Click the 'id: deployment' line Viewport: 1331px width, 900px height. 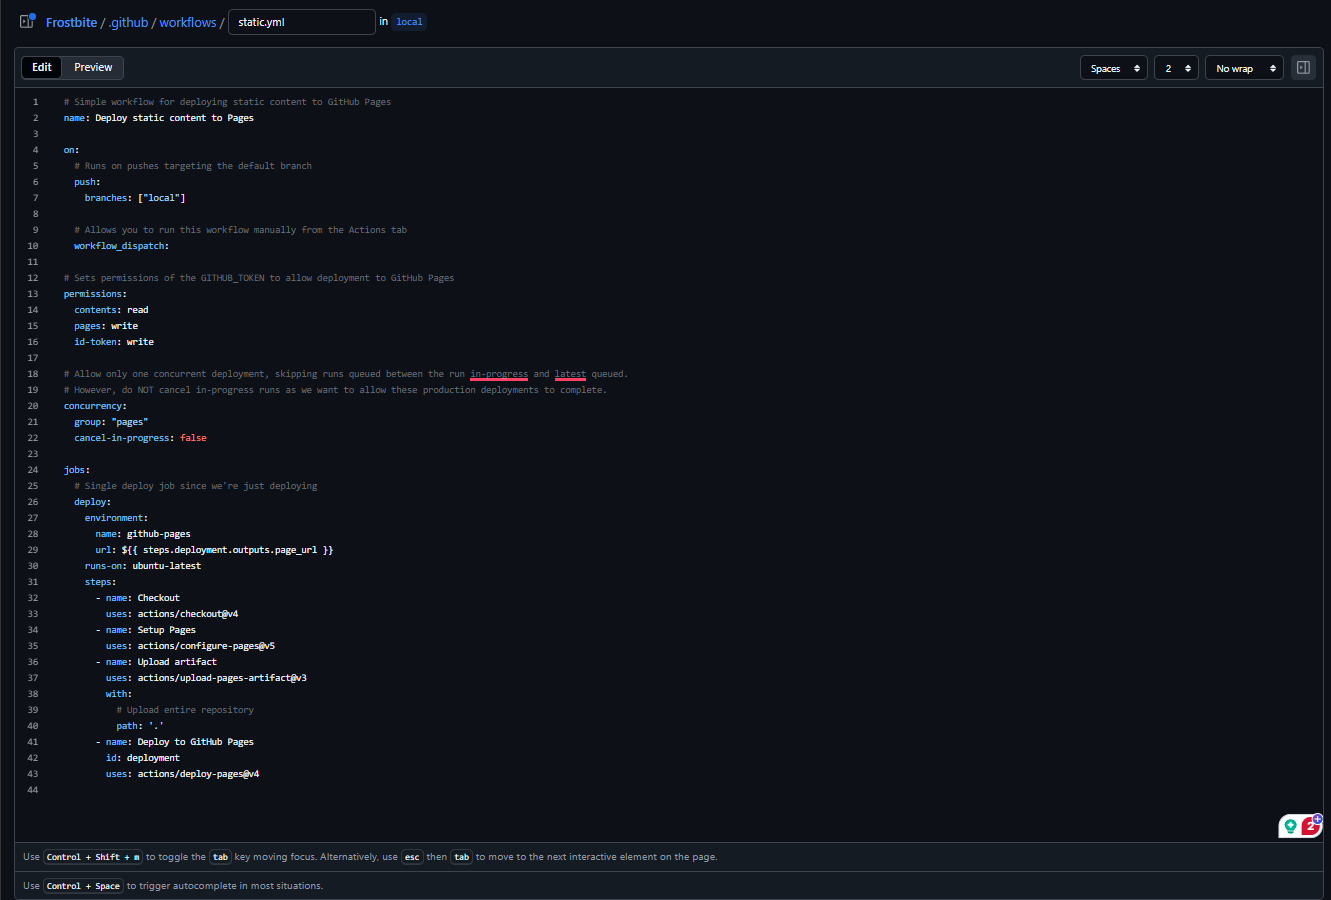143,758
